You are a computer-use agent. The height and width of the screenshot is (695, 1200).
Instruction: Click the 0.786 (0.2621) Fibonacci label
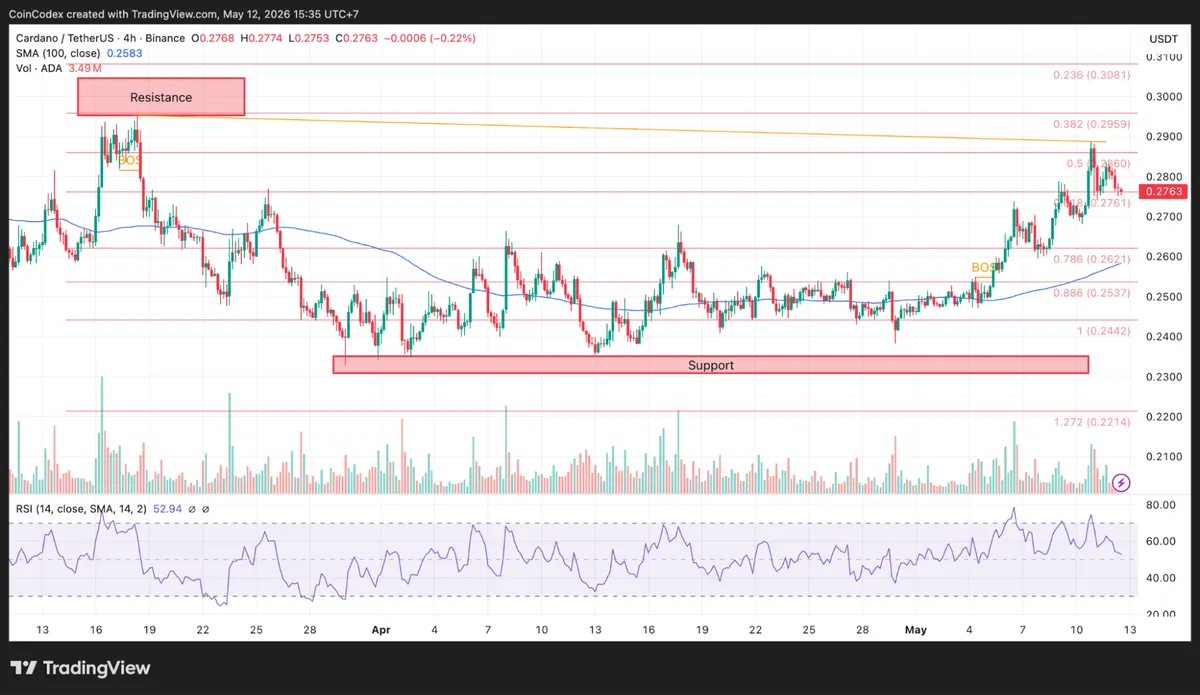click(1092, 259)
